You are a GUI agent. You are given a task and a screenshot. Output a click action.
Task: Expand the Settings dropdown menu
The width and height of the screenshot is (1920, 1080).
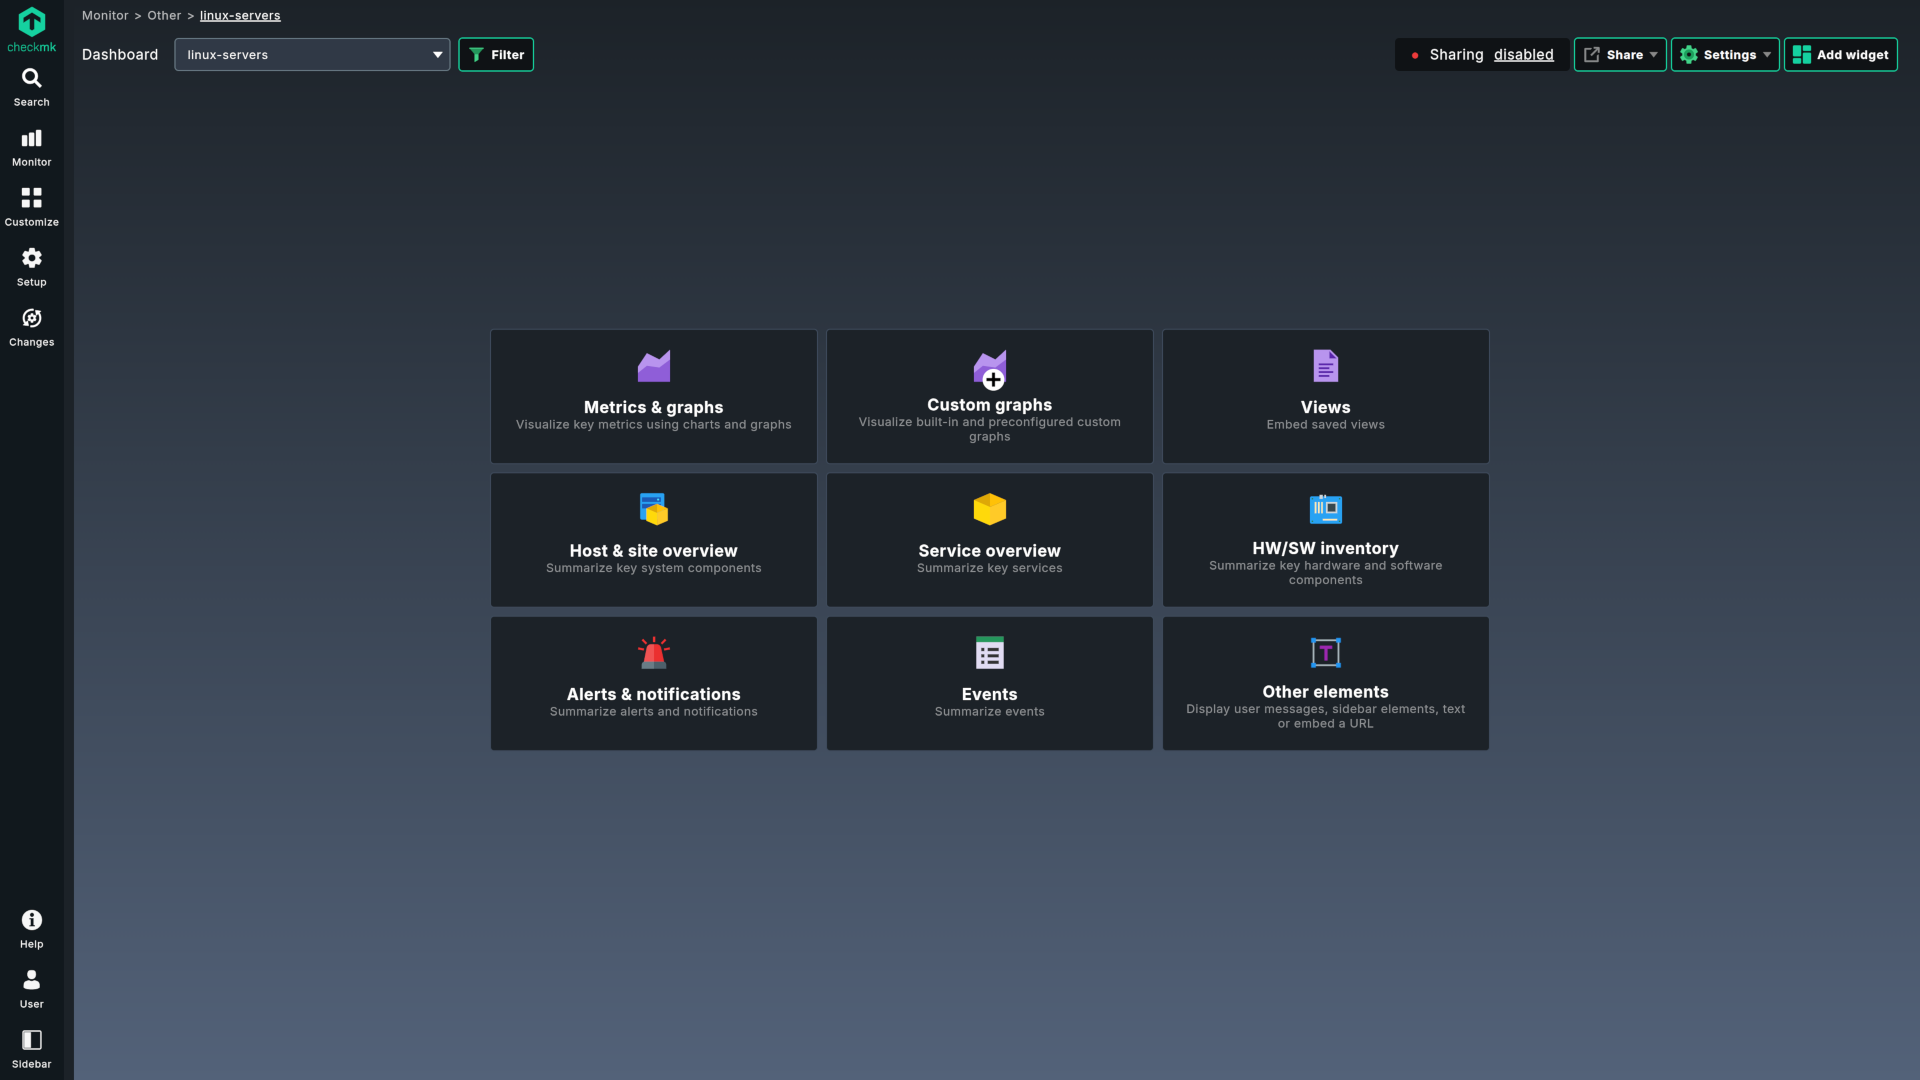tap(1725, 55)
